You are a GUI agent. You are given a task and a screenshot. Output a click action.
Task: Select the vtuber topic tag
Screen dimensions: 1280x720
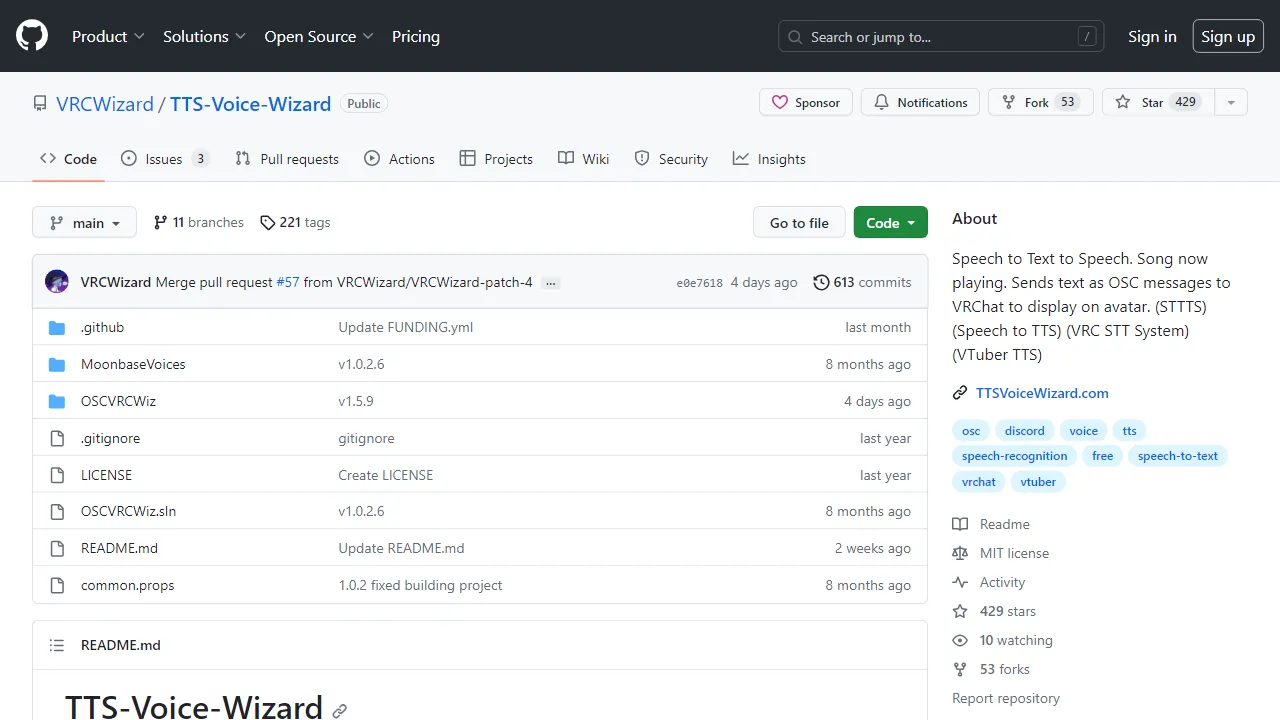1038,482
